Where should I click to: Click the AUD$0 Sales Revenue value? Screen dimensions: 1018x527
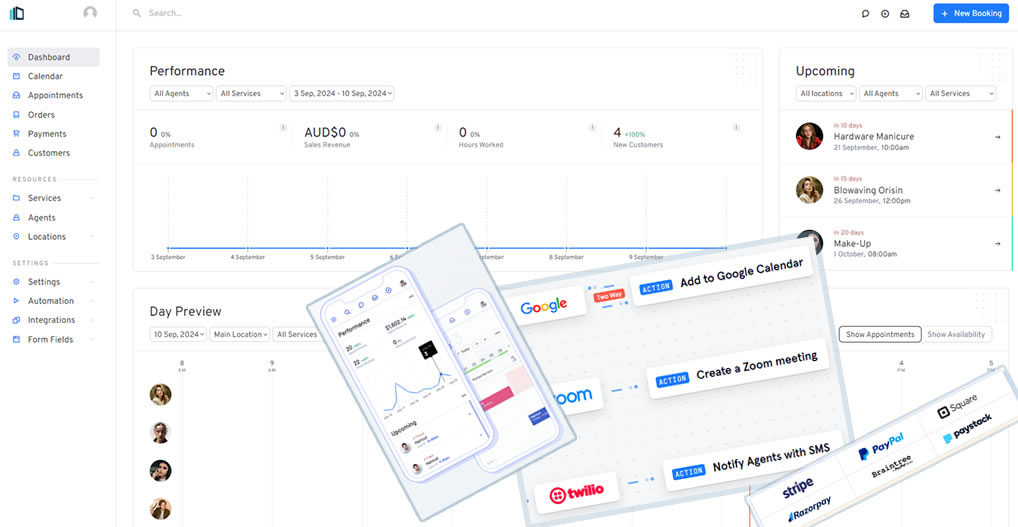[x=325, y=132]
